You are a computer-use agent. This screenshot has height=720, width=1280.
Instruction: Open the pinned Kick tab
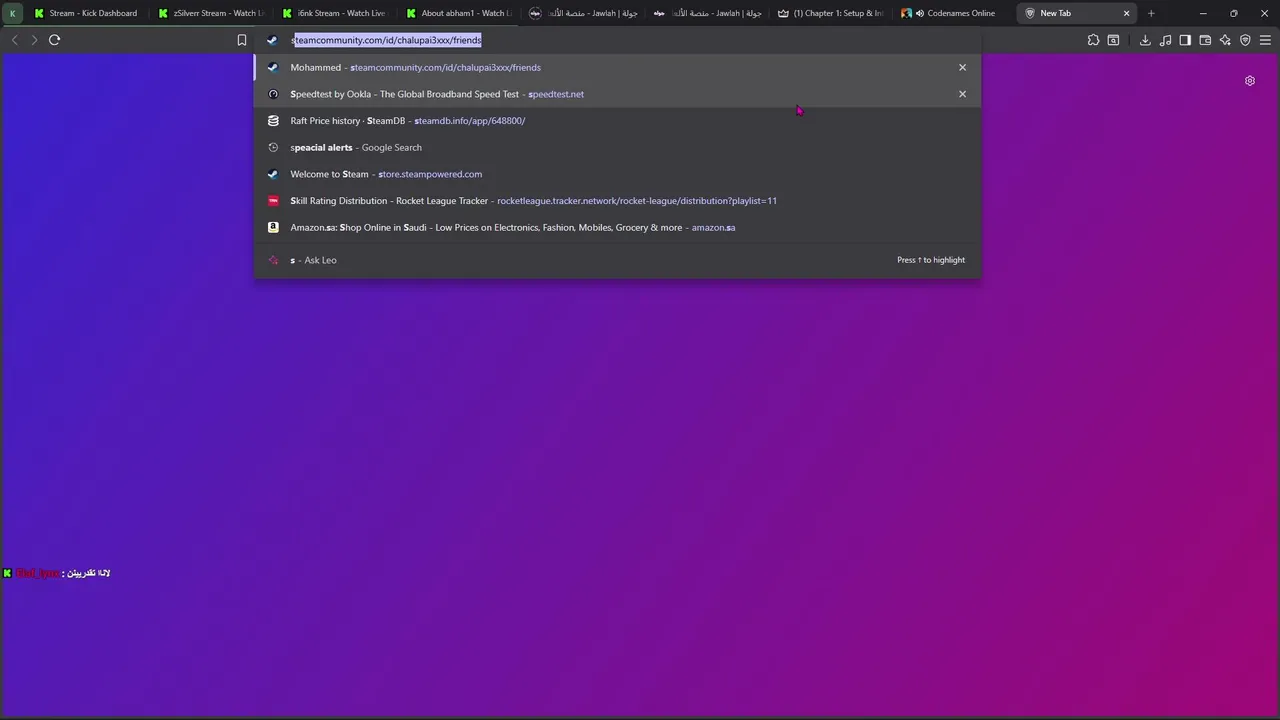pos(13,13)
